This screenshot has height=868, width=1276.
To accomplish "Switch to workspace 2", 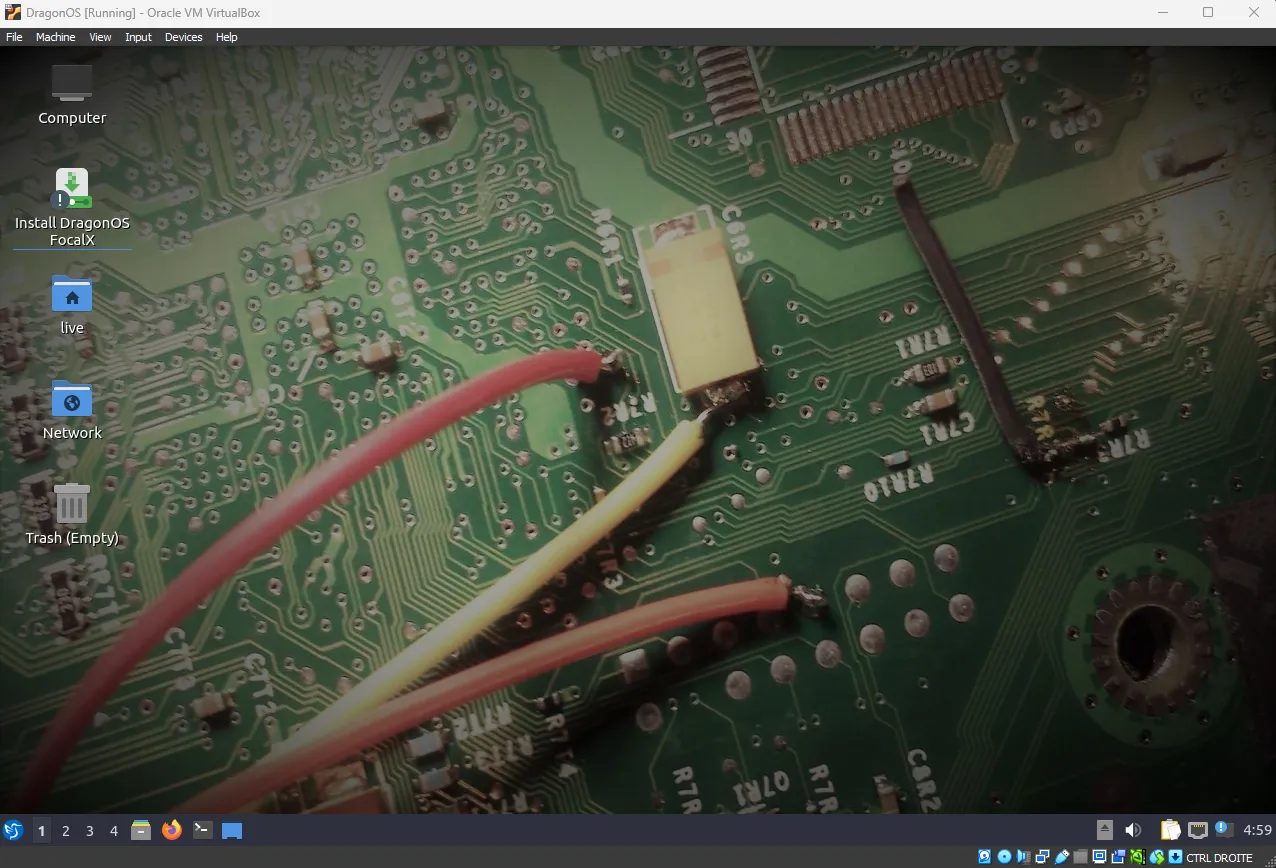I will pos(66,830).
